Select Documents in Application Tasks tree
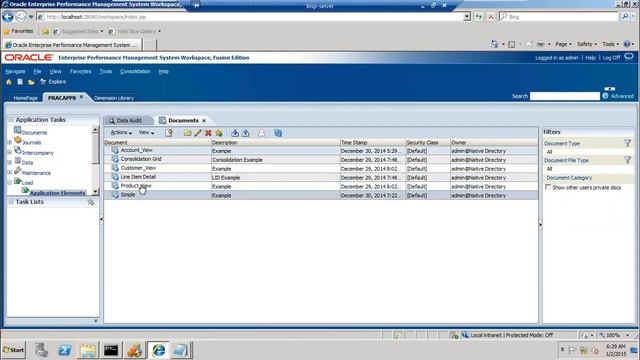The image size is (640, 360). [34, 133]
